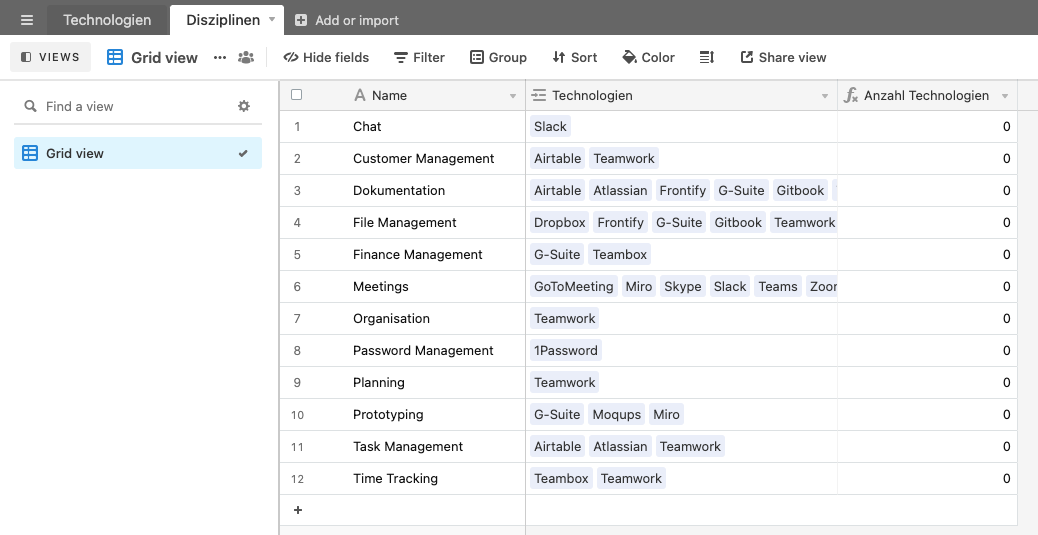This screenshot has width=1038, height=535.
Task: Click Teamwork tag in Organisation row
Action: pos(565,318)
